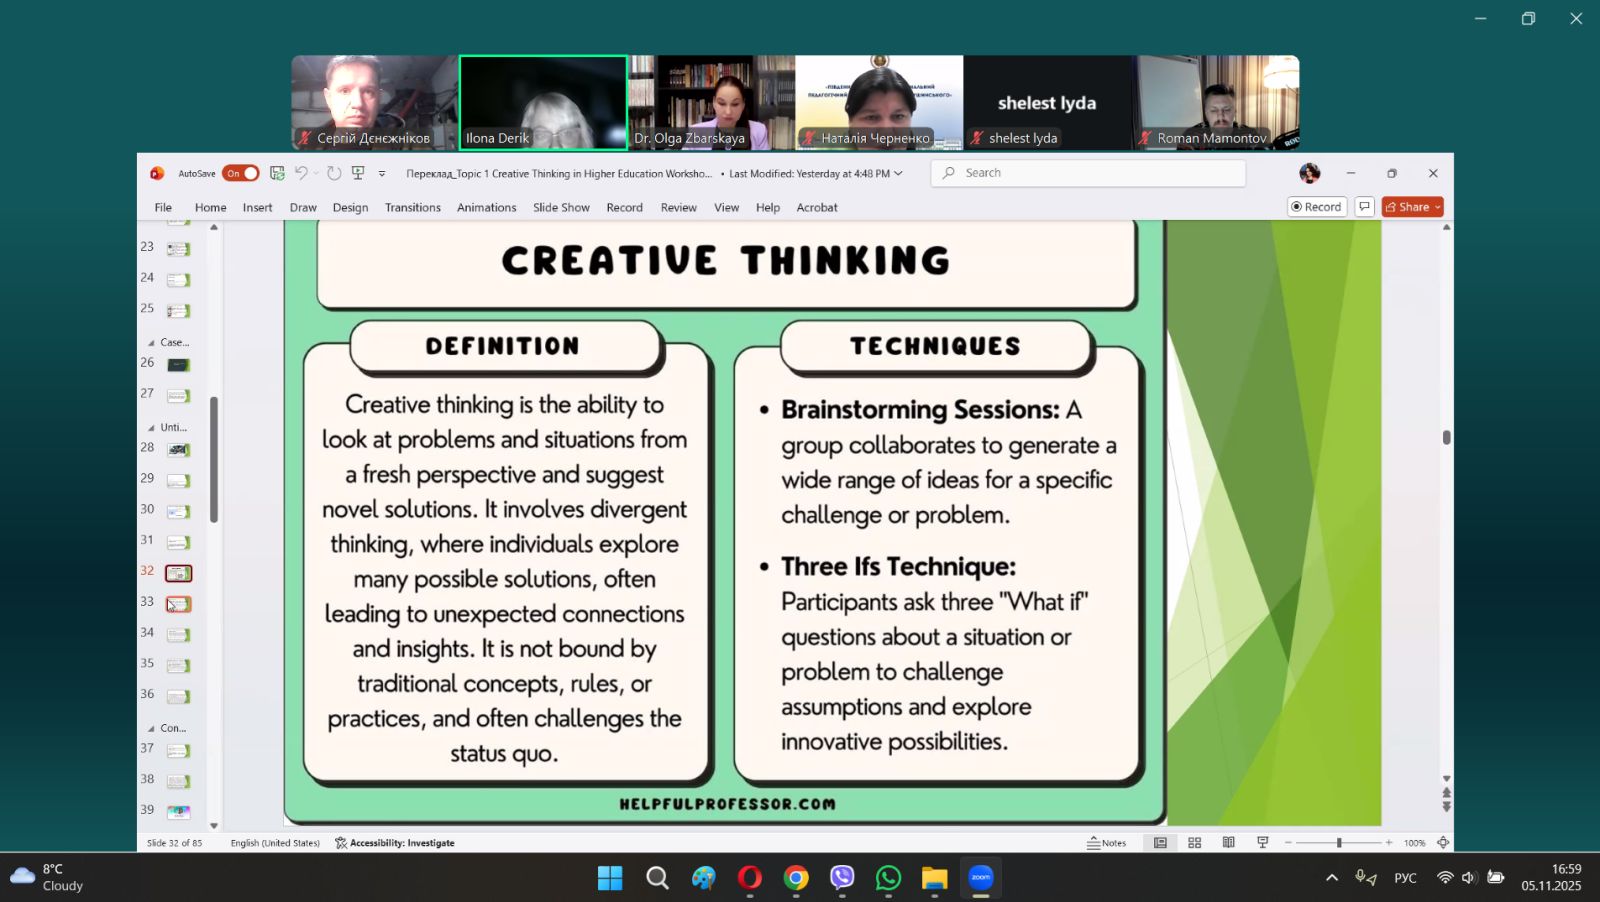Click the Share button
Screen dimensions: 1600x902
click(1412, 207)
